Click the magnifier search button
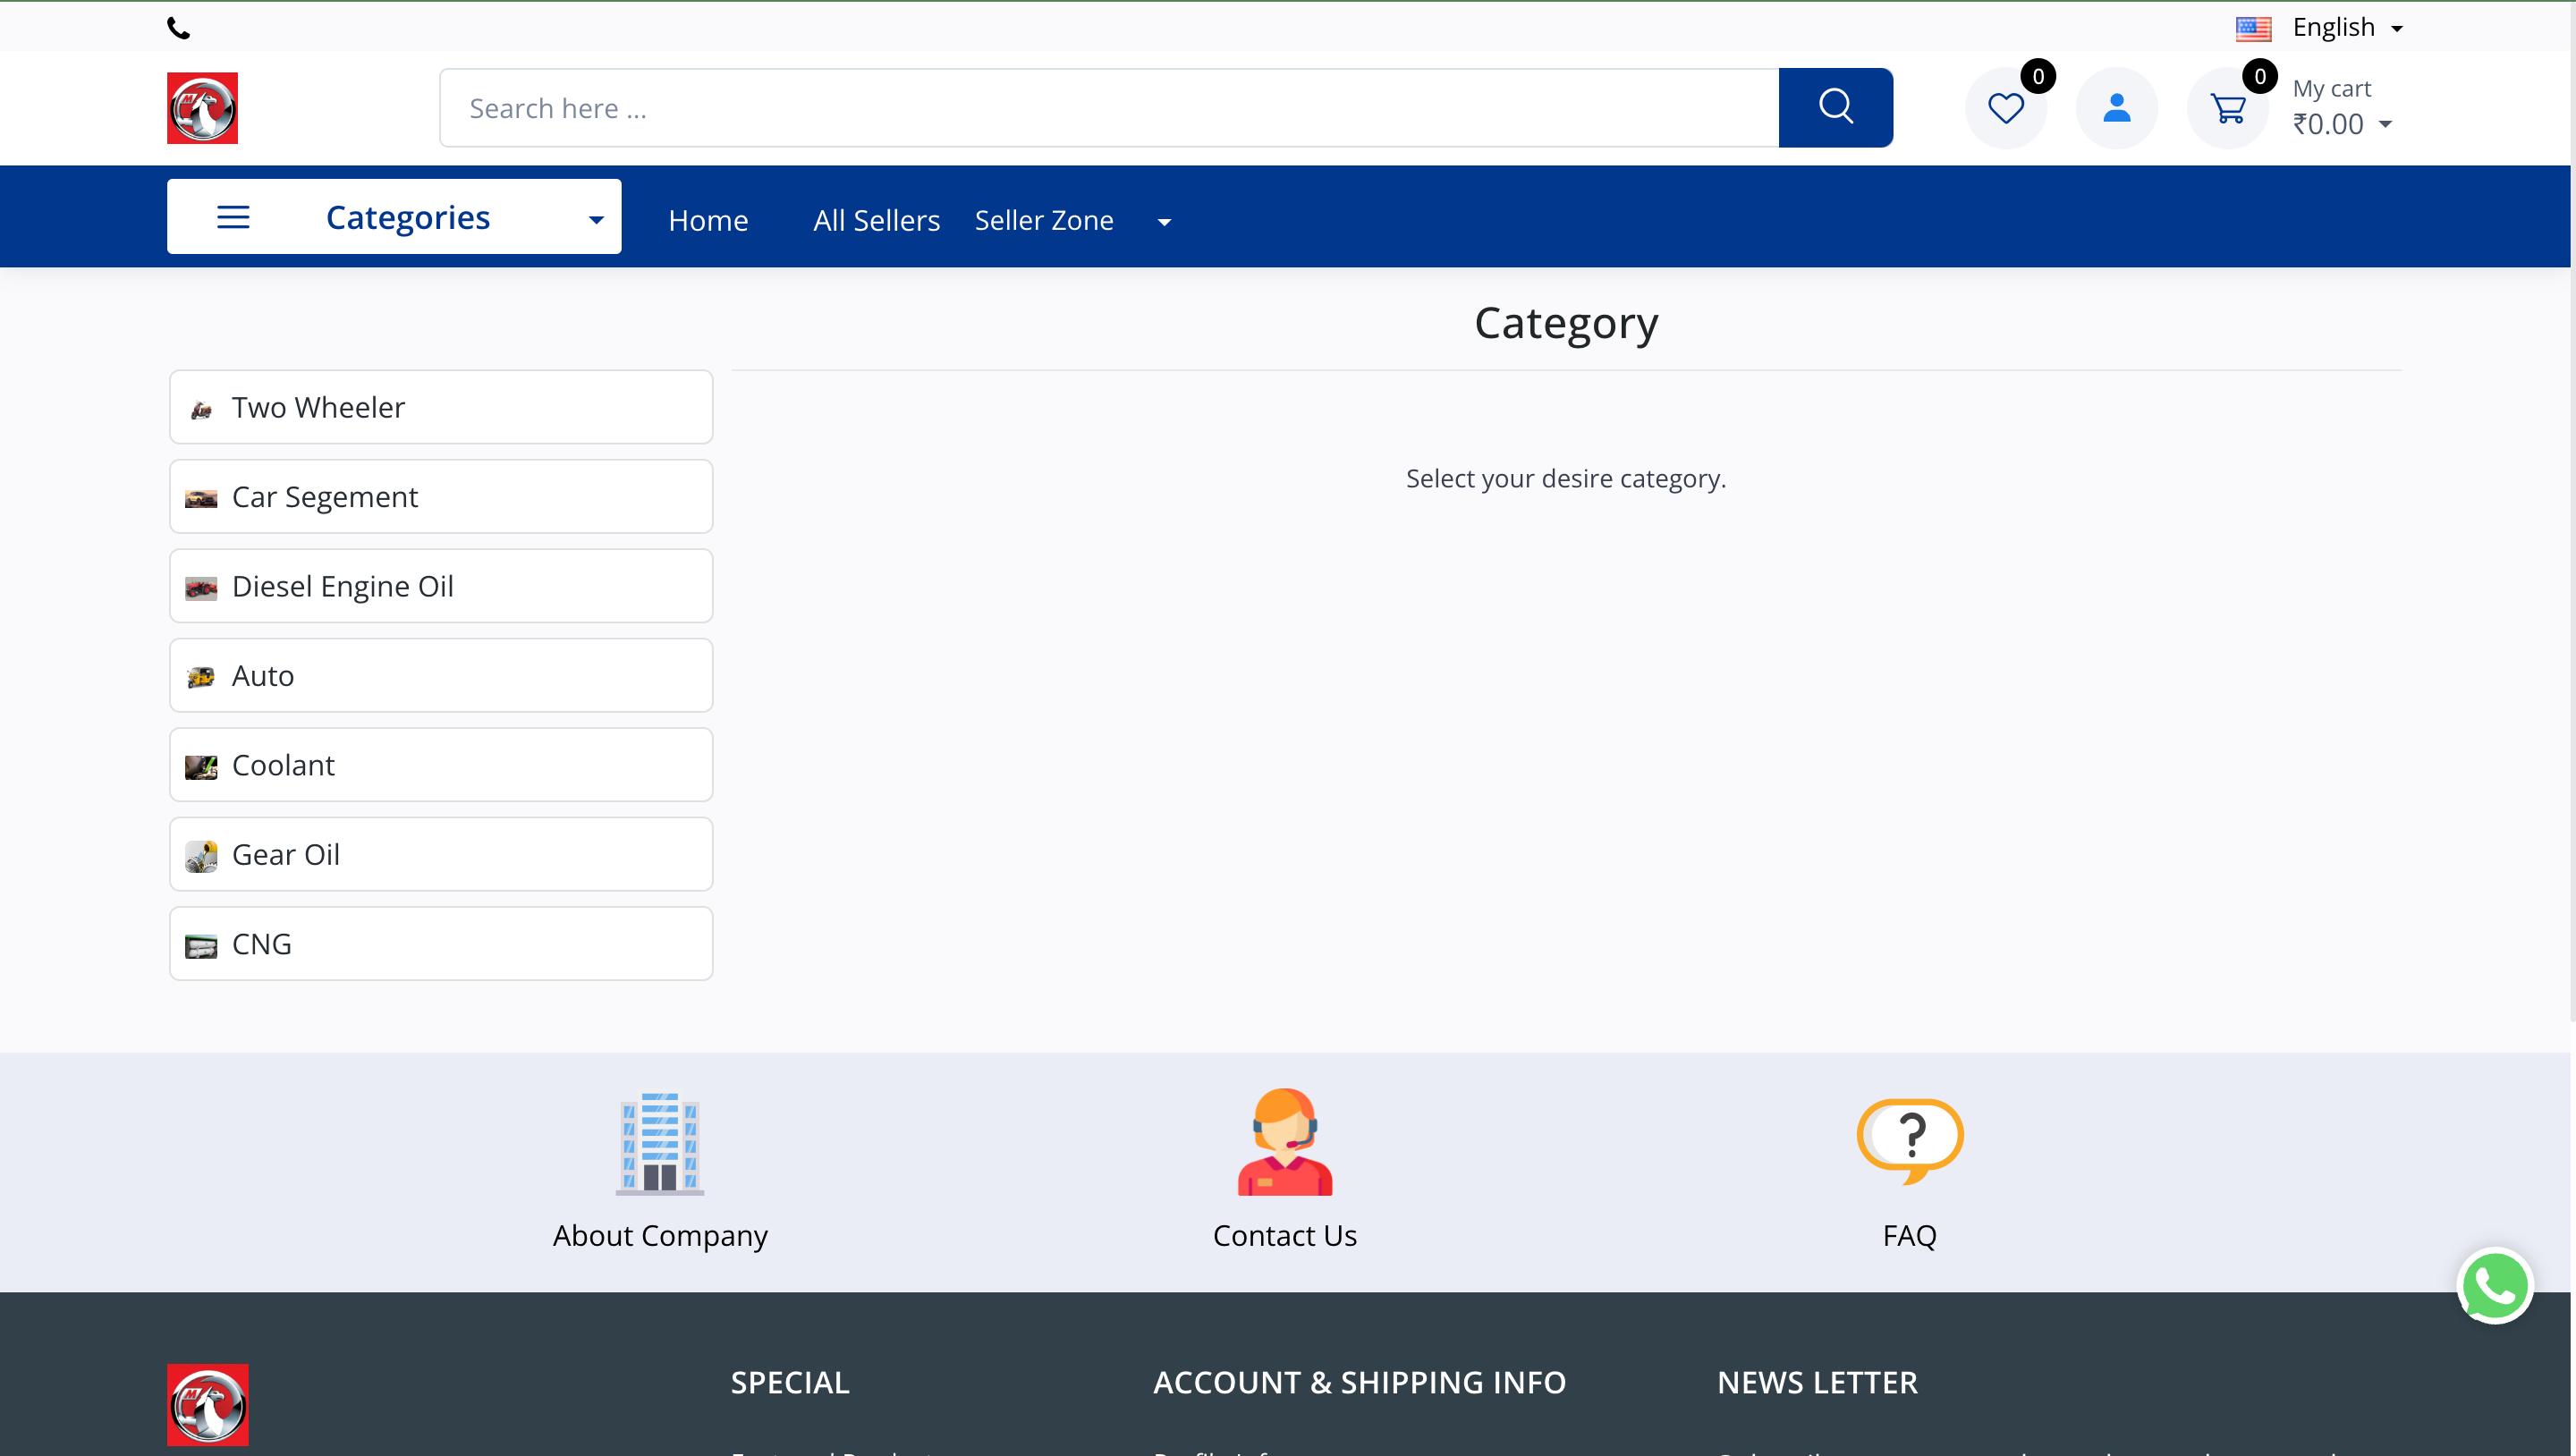This screenshot has width=2576, height=1456. (1835, 107)
